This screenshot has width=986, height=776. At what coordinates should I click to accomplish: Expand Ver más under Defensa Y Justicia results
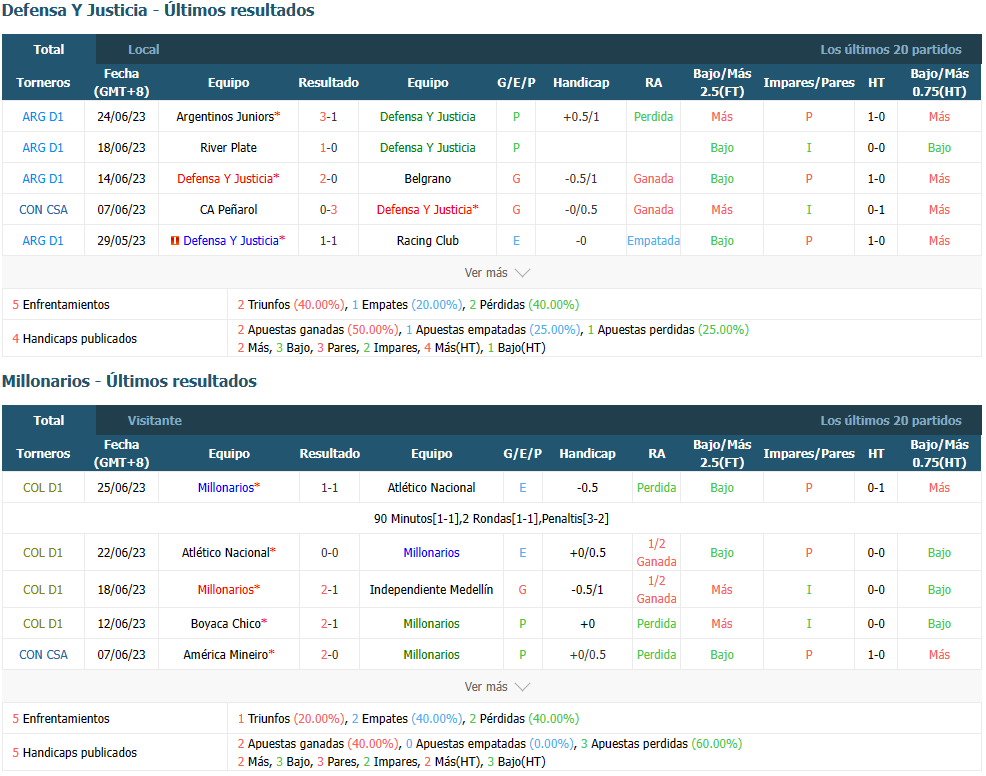click(x=497, y=272)
